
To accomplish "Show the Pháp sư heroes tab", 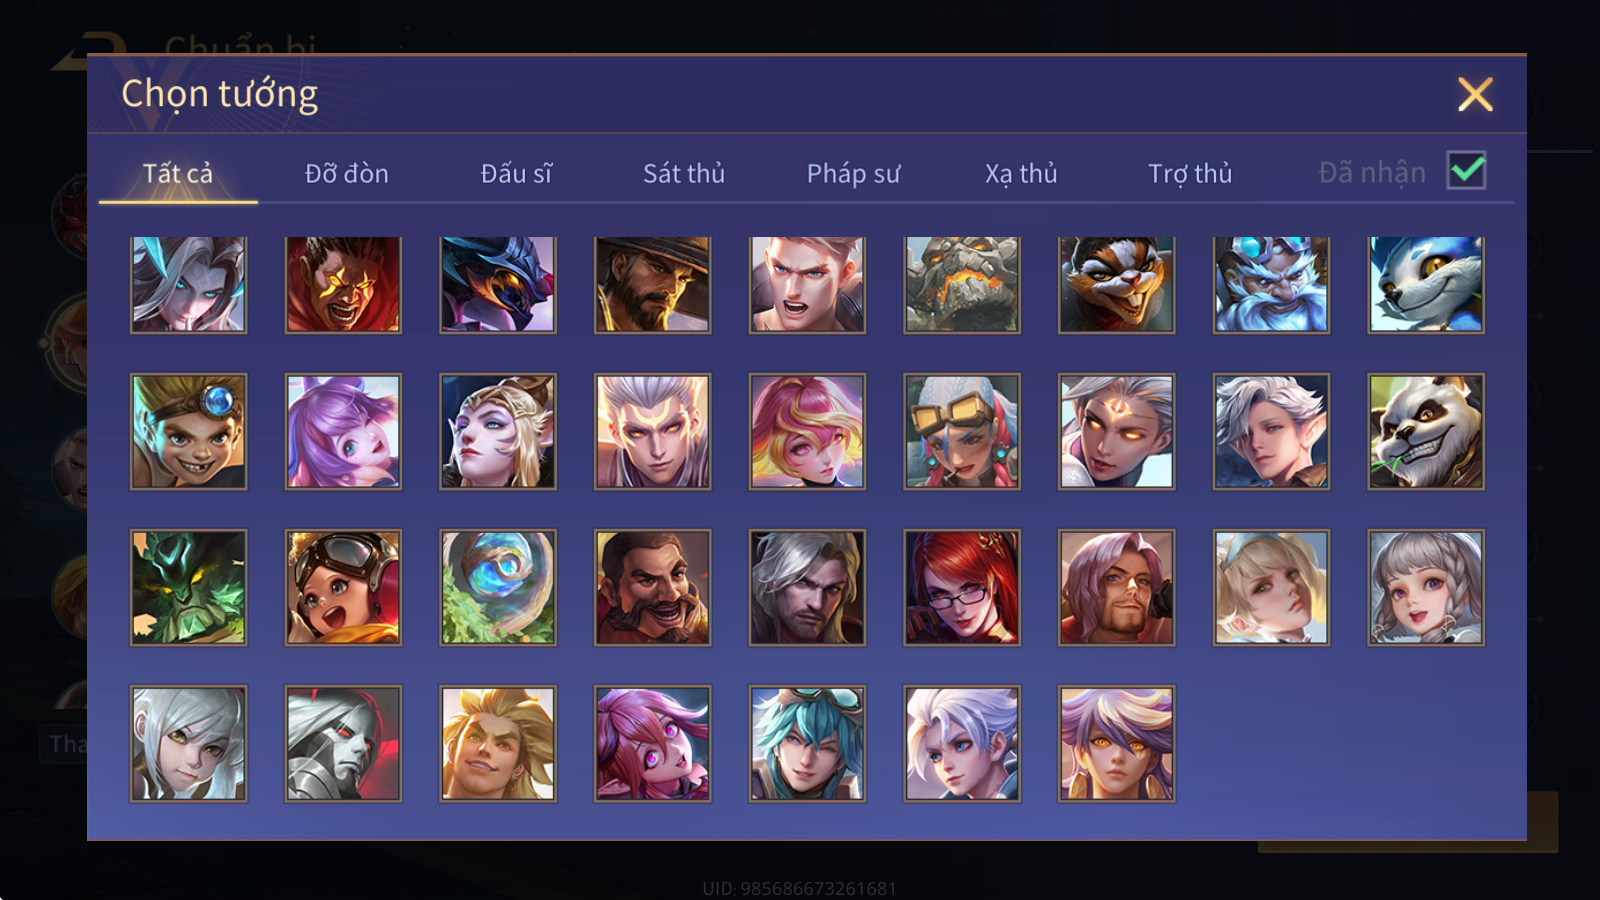I will click(x=853, y=174).
